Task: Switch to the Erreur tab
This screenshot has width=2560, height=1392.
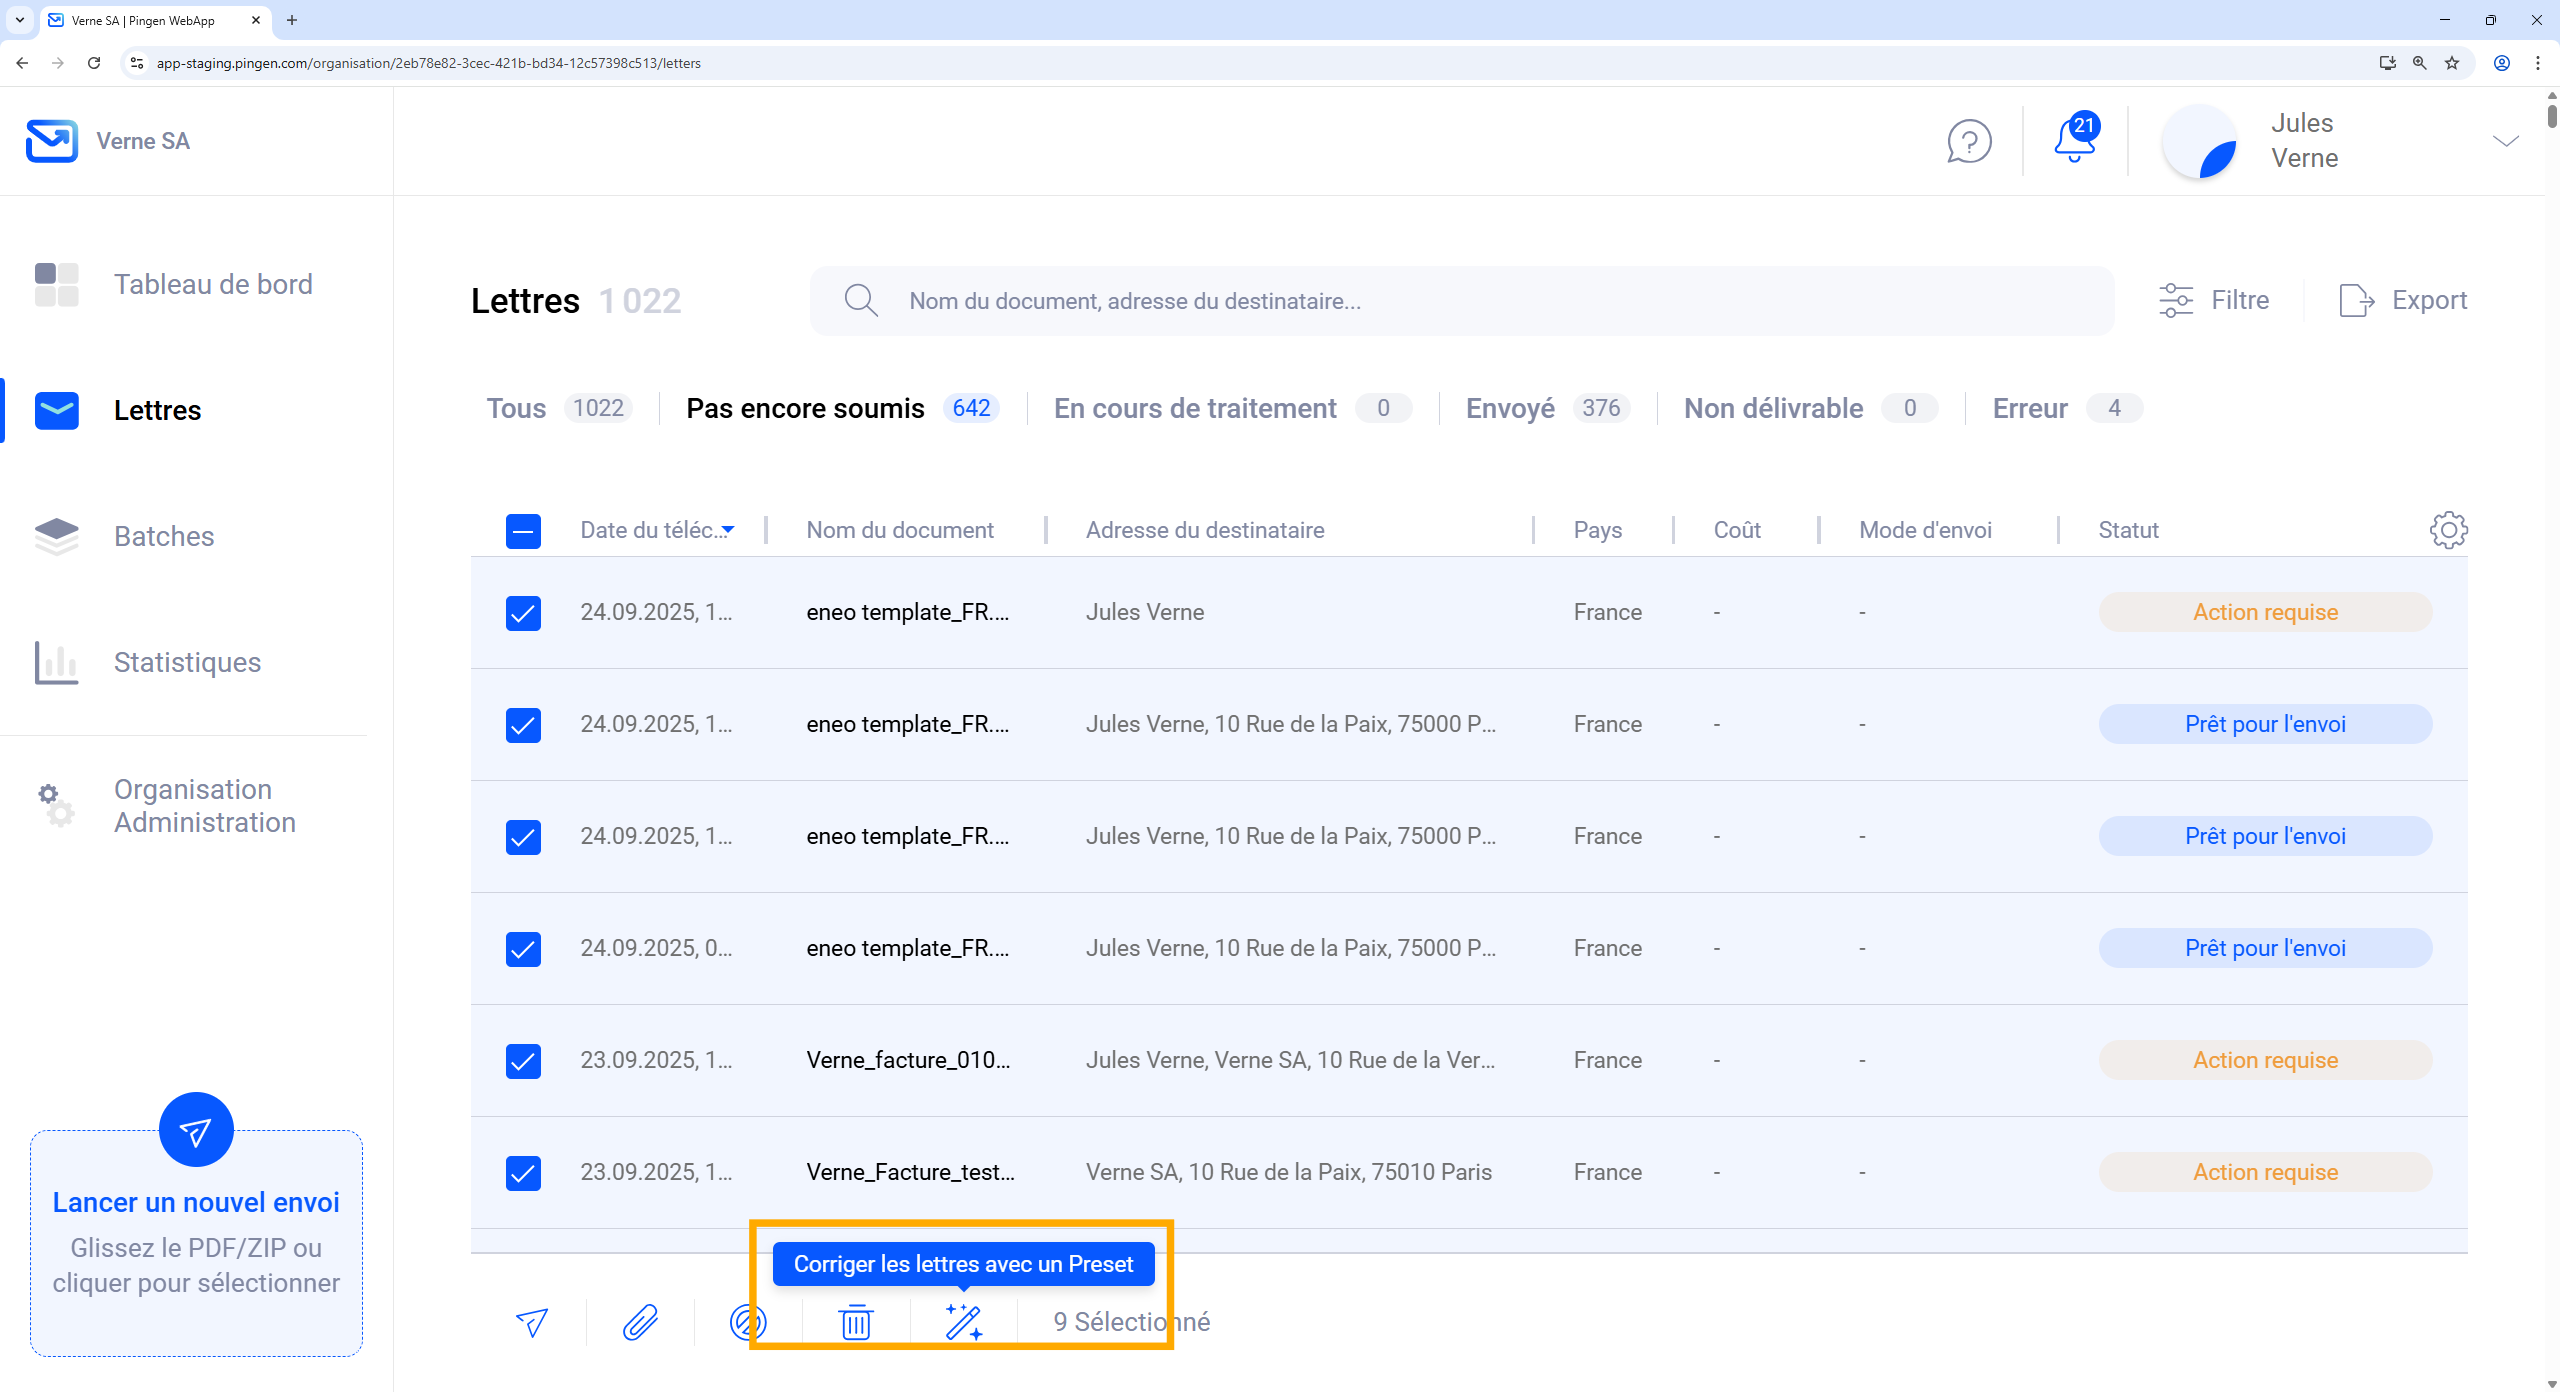Action: click(2030, 408)
